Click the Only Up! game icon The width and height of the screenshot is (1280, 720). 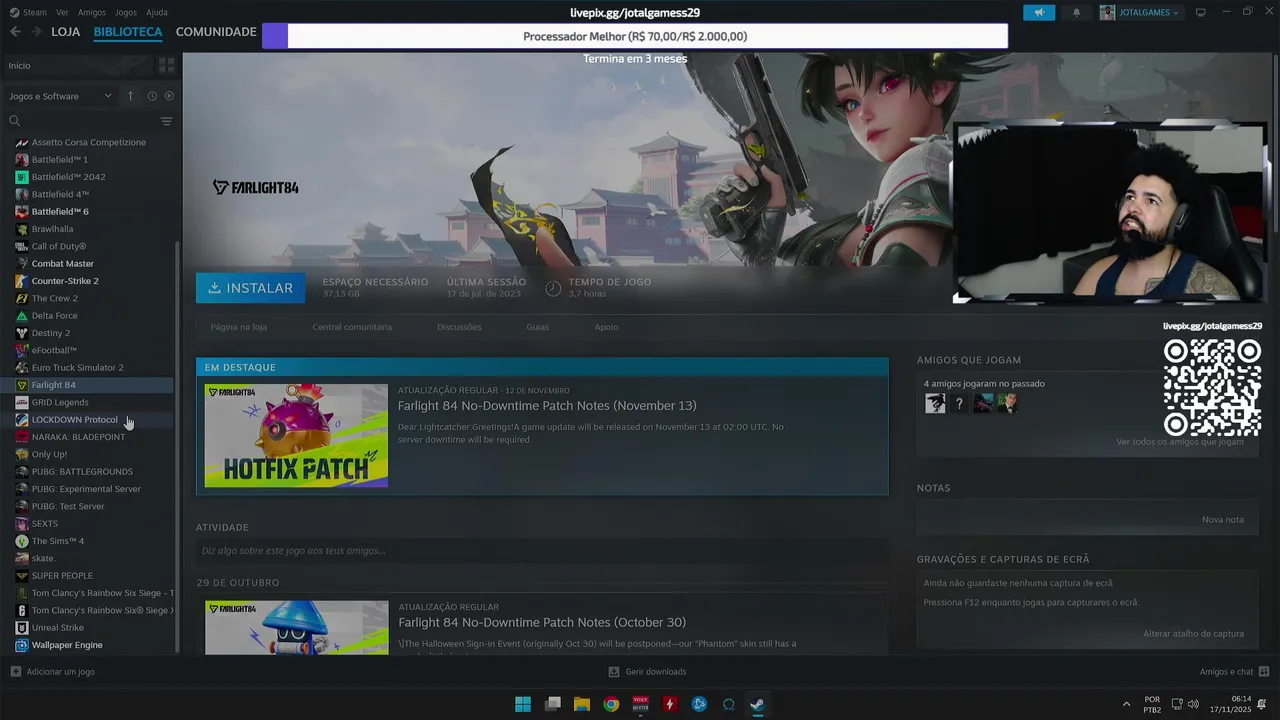click(22, 454)
